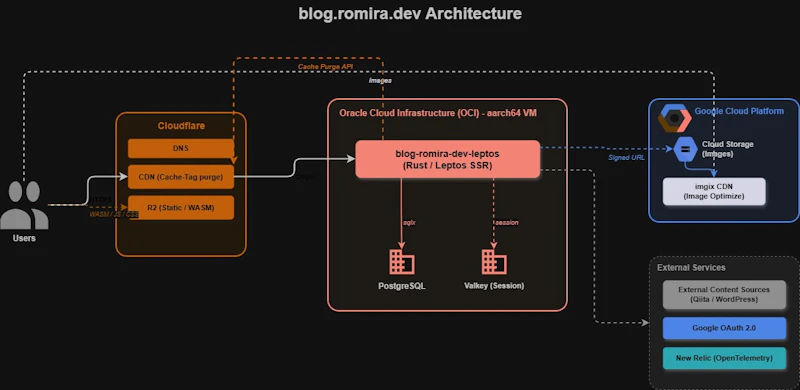
Task: Select the DNS box in Cloudflare
Action: tap(181, 149)
